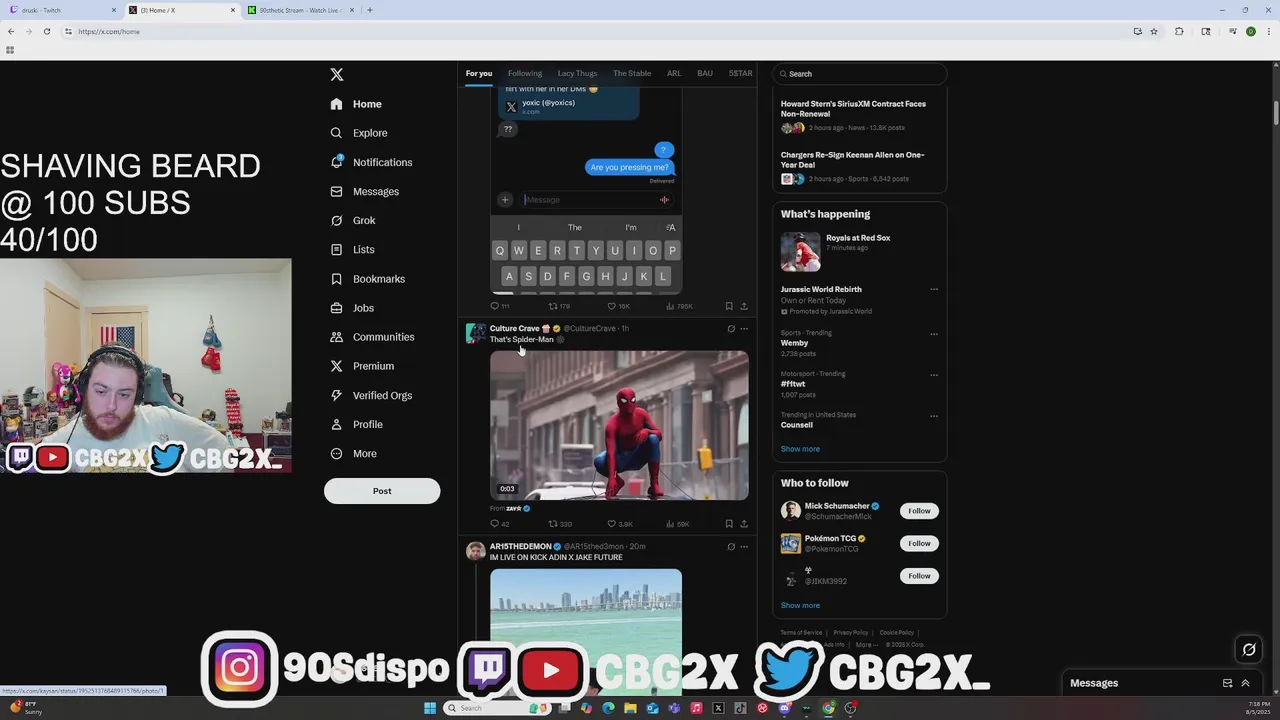1280x720 pixels.
Task: Open more options on AR15THEDEMON post
Action: pyautogui.click(x=744, y=547)
